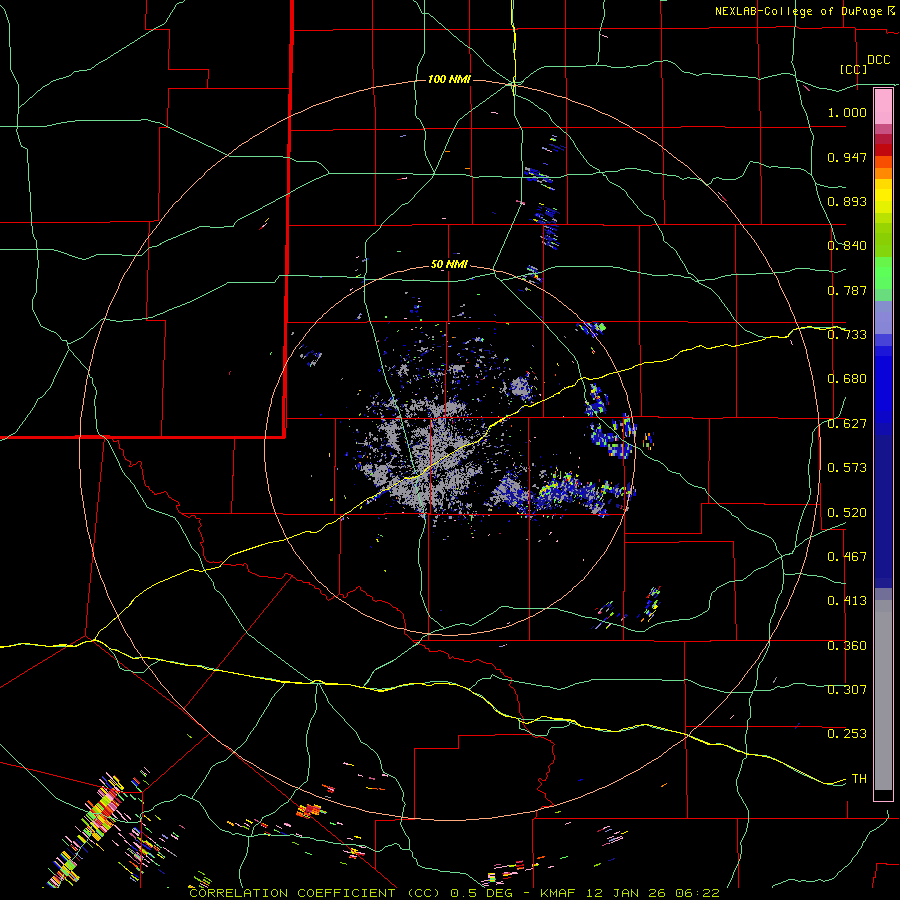
Task: Click the 50 NMI range ring label
Action: 449,265
